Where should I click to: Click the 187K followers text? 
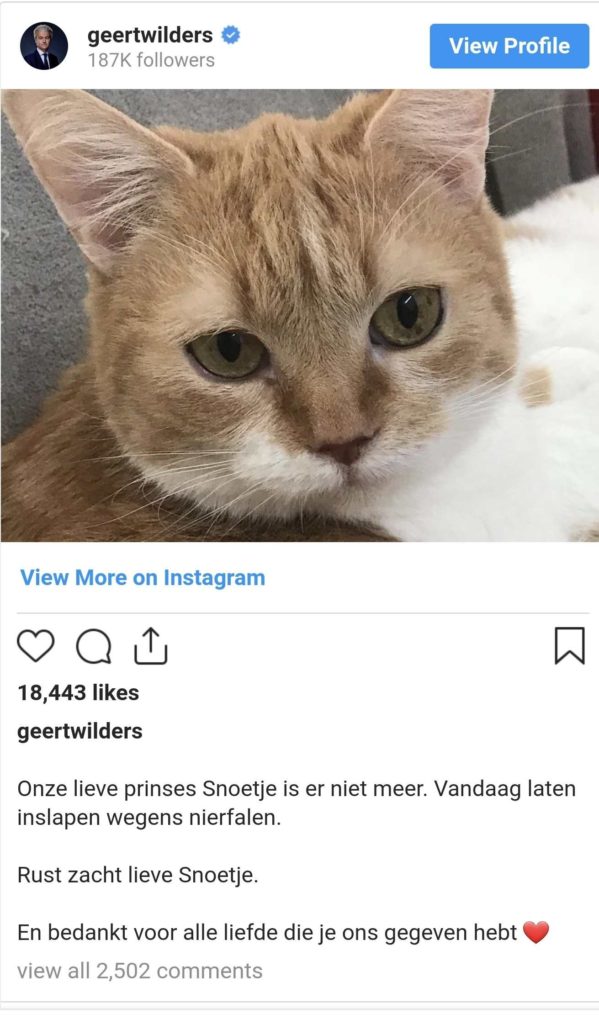point(151,60)
